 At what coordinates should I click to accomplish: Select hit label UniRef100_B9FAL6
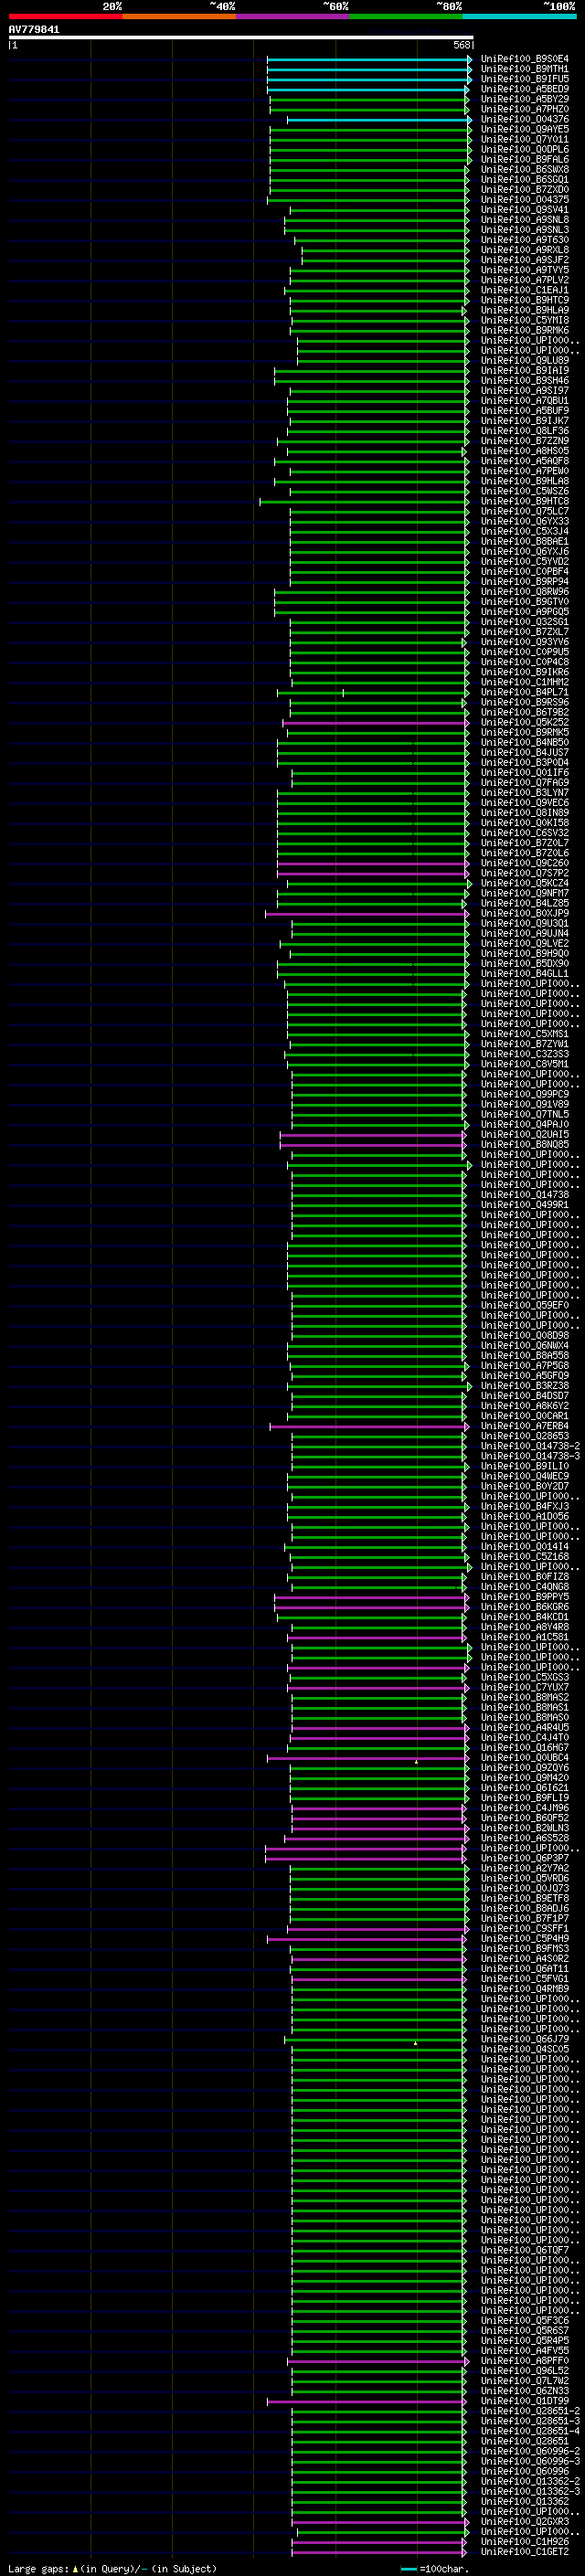[x=525, y=160]
